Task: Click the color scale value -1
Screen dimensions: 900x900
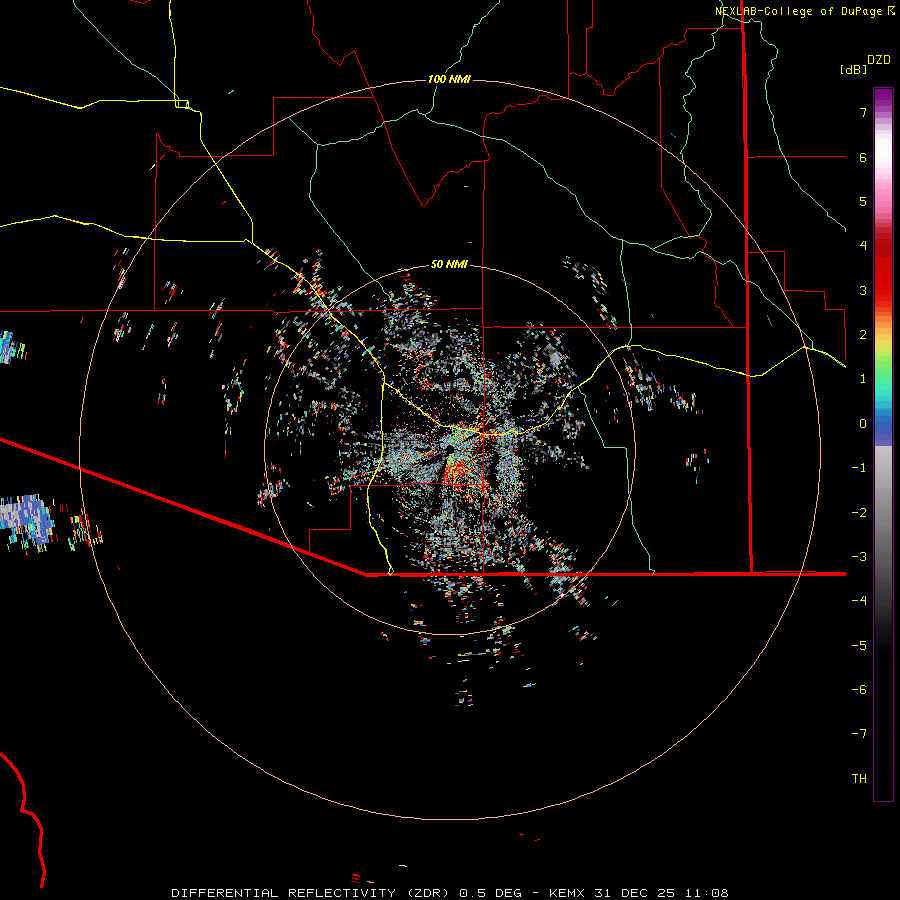Action: point(859,468)
